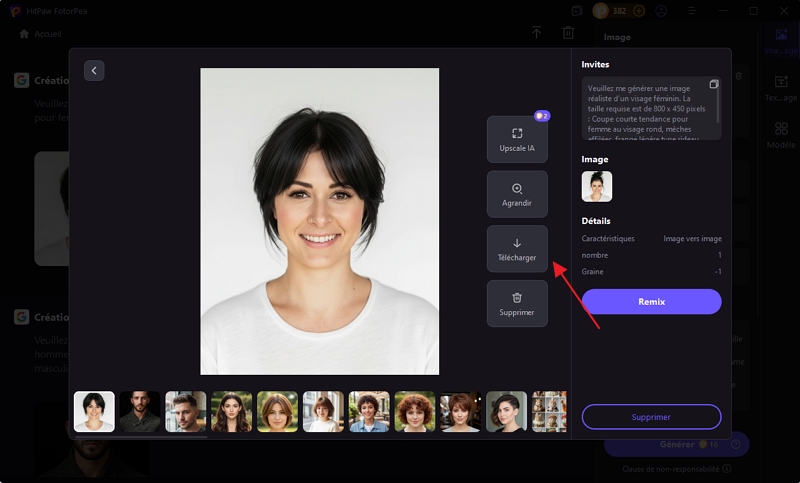
Task: Download the image with Télécharger
Action: pyautogui.click(x=517, y=249)
